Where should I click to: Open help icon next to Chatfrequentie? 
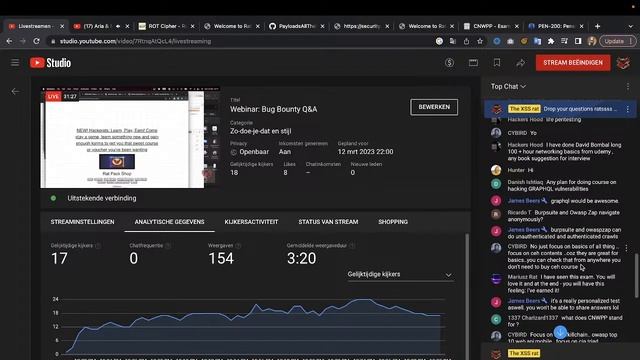click(168, 246)
